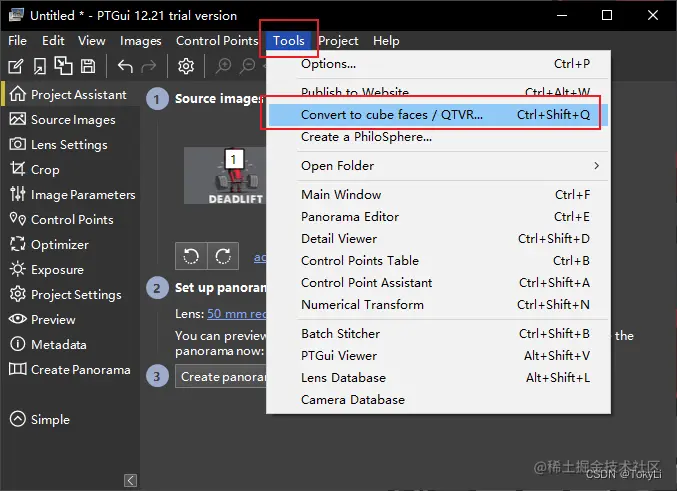The height and width of the screenshot is (491, 677).
Task: Open PTGui Viewer from menu
Action: tap(438, 356)
